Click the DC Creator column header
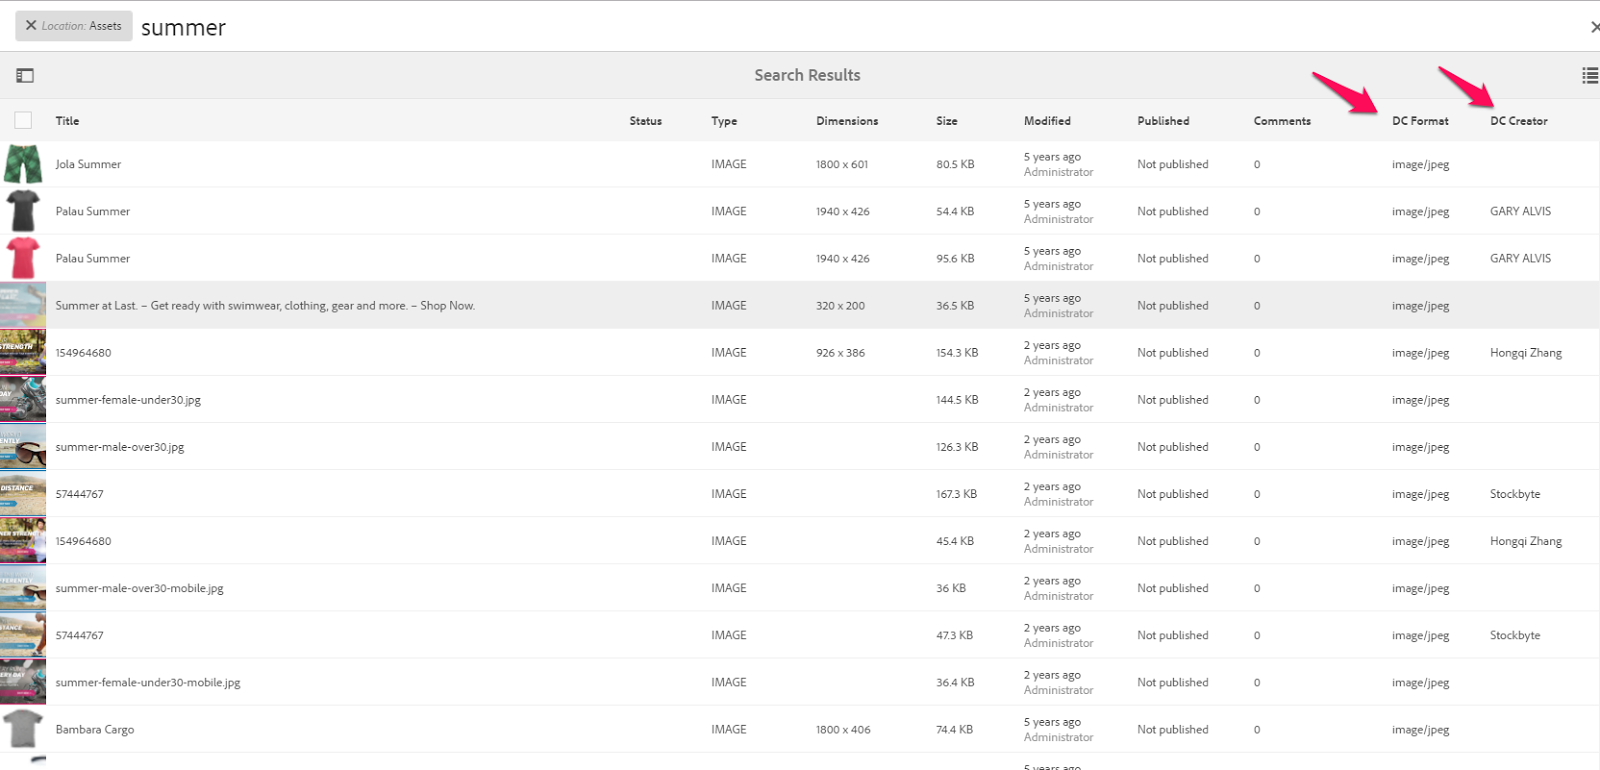The width and height of the screenshot is (1600, 770). 1518,121
